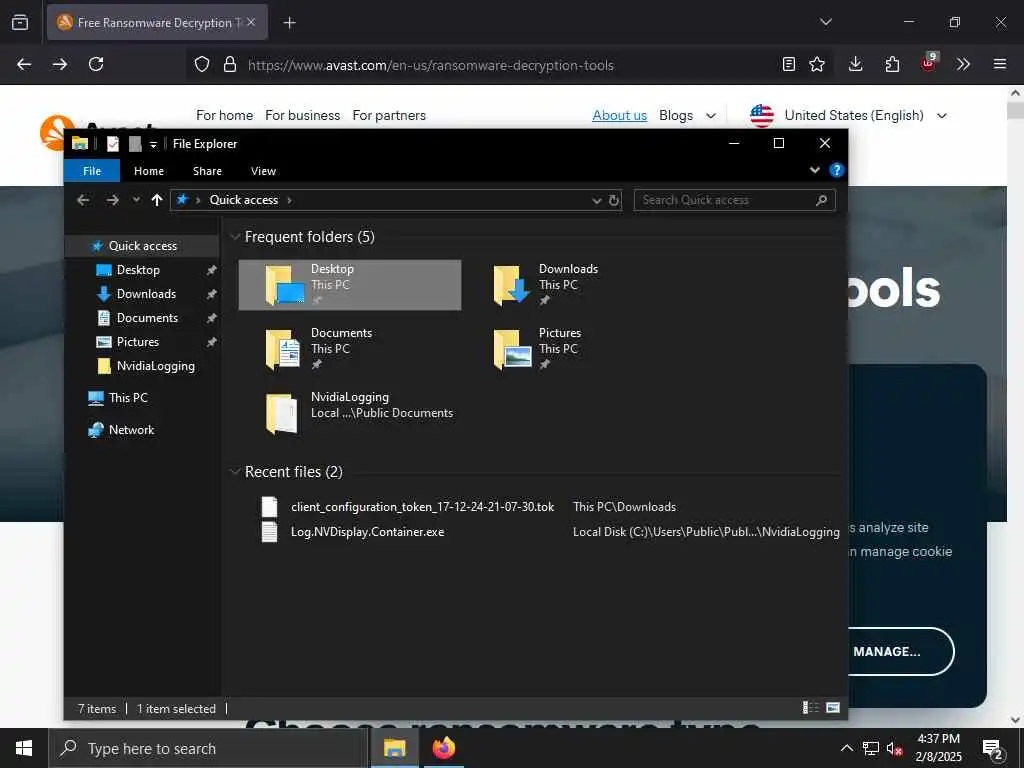The height and width of the screenshot is (768, 1024).
Task: Click the Search Quick access field
Action: (x=735, y=200)
